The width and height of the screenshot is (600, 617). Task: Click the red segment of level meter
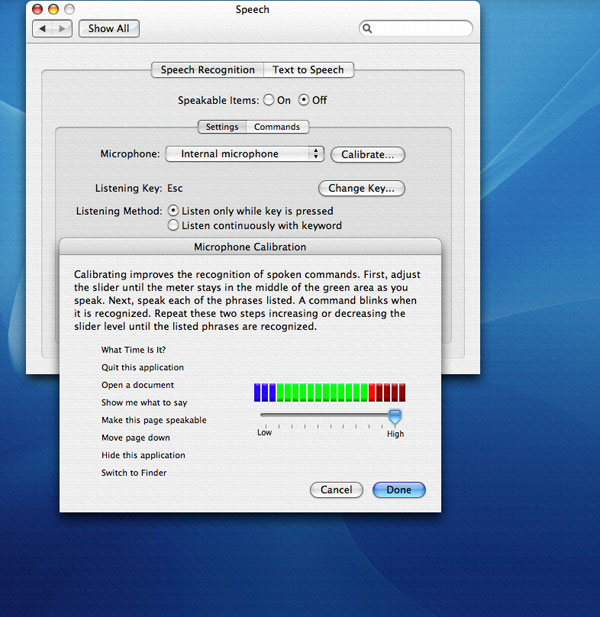387,392
